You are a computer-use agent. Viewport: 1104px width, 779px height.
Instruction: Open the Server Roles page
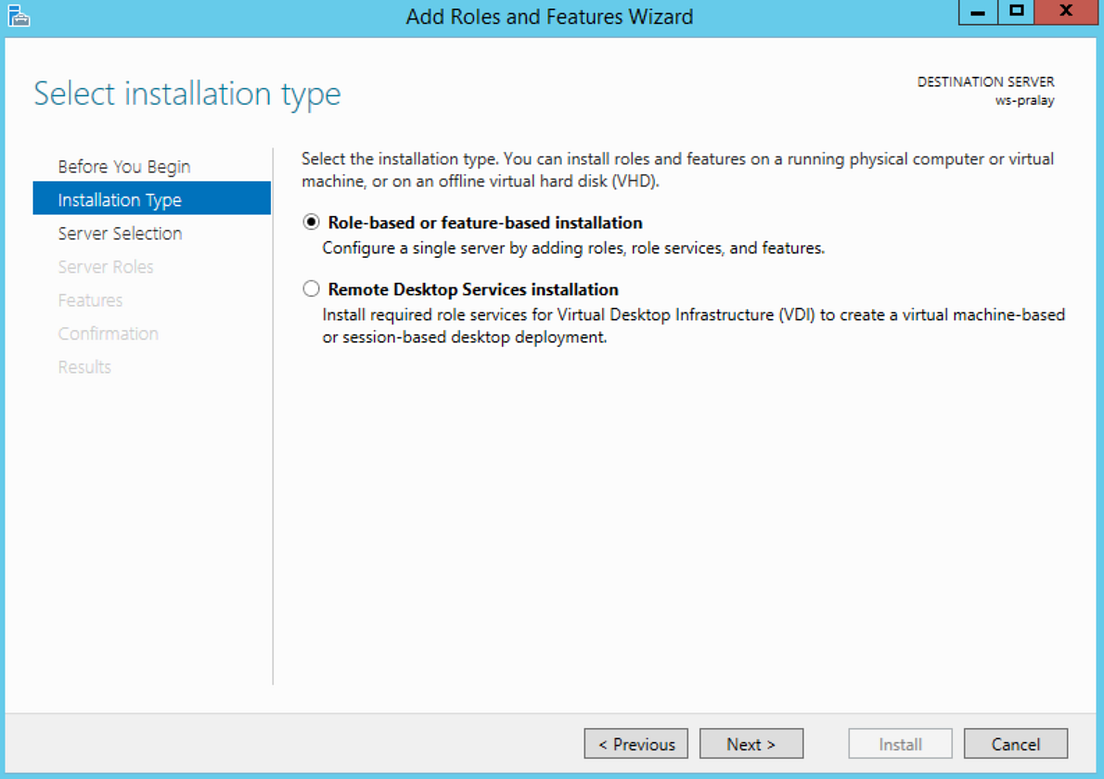[106, 266]
